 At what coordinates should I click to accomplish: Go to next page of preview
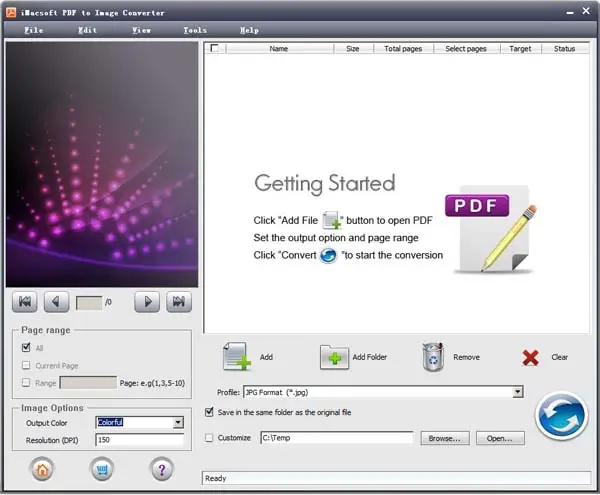(147, 302)
